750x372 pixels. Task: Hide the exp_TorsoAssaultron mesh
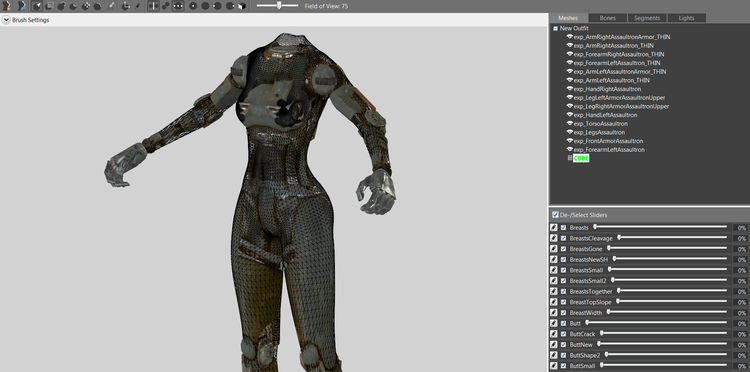tap(570, 124)
